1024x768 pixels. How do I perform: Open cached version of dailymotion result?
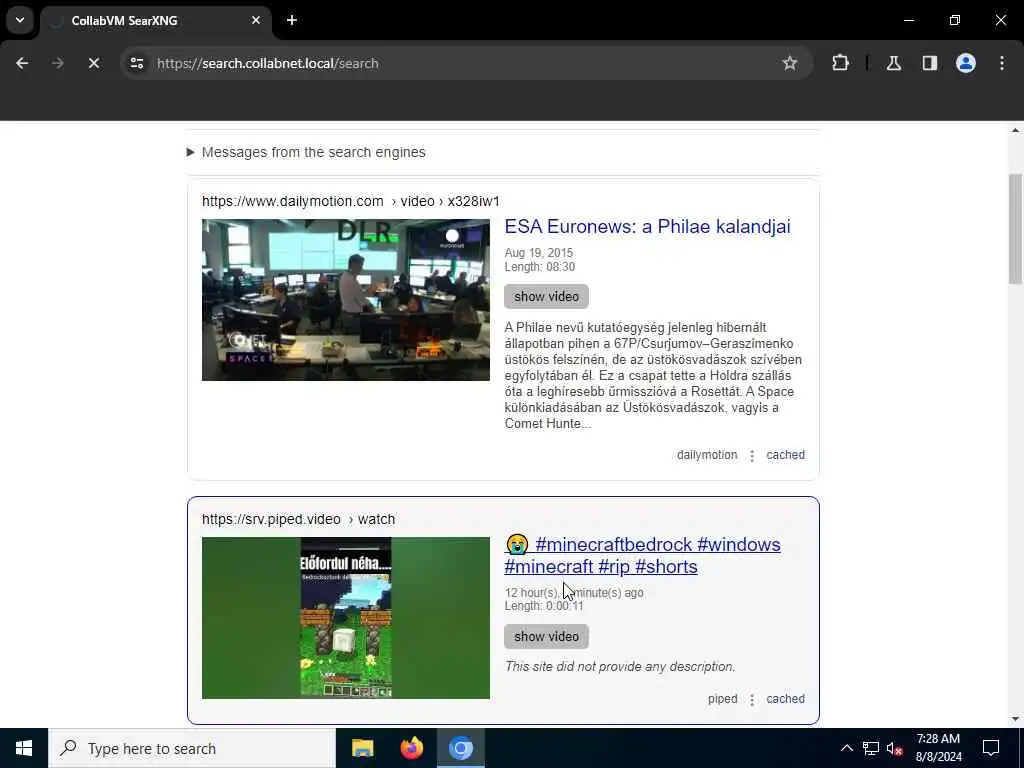(x=785, y=455)
